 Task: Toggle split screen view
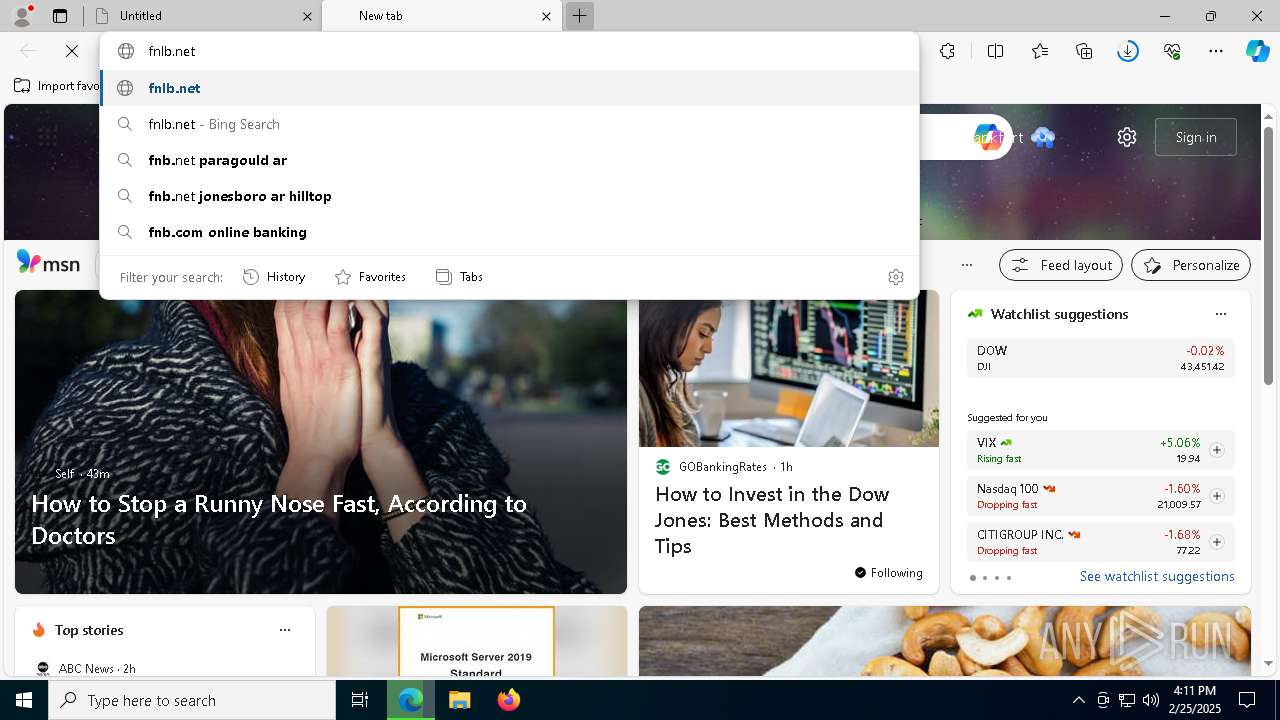pos(995,51)
